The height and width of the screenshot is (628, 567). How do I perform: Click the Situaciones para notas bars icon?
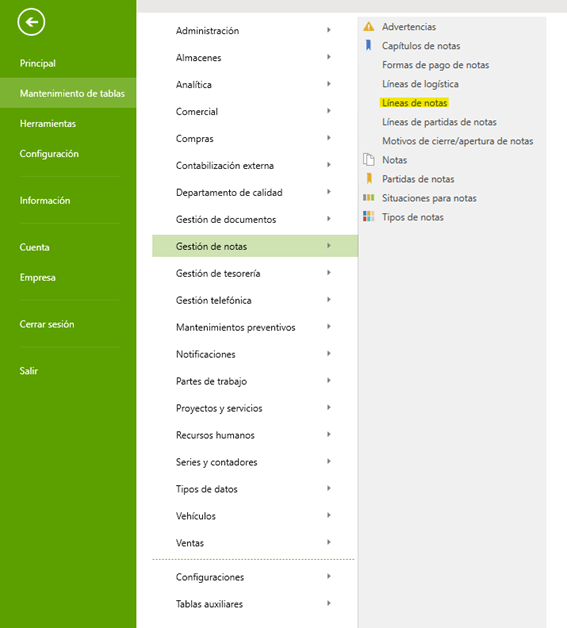coord(368,198)
